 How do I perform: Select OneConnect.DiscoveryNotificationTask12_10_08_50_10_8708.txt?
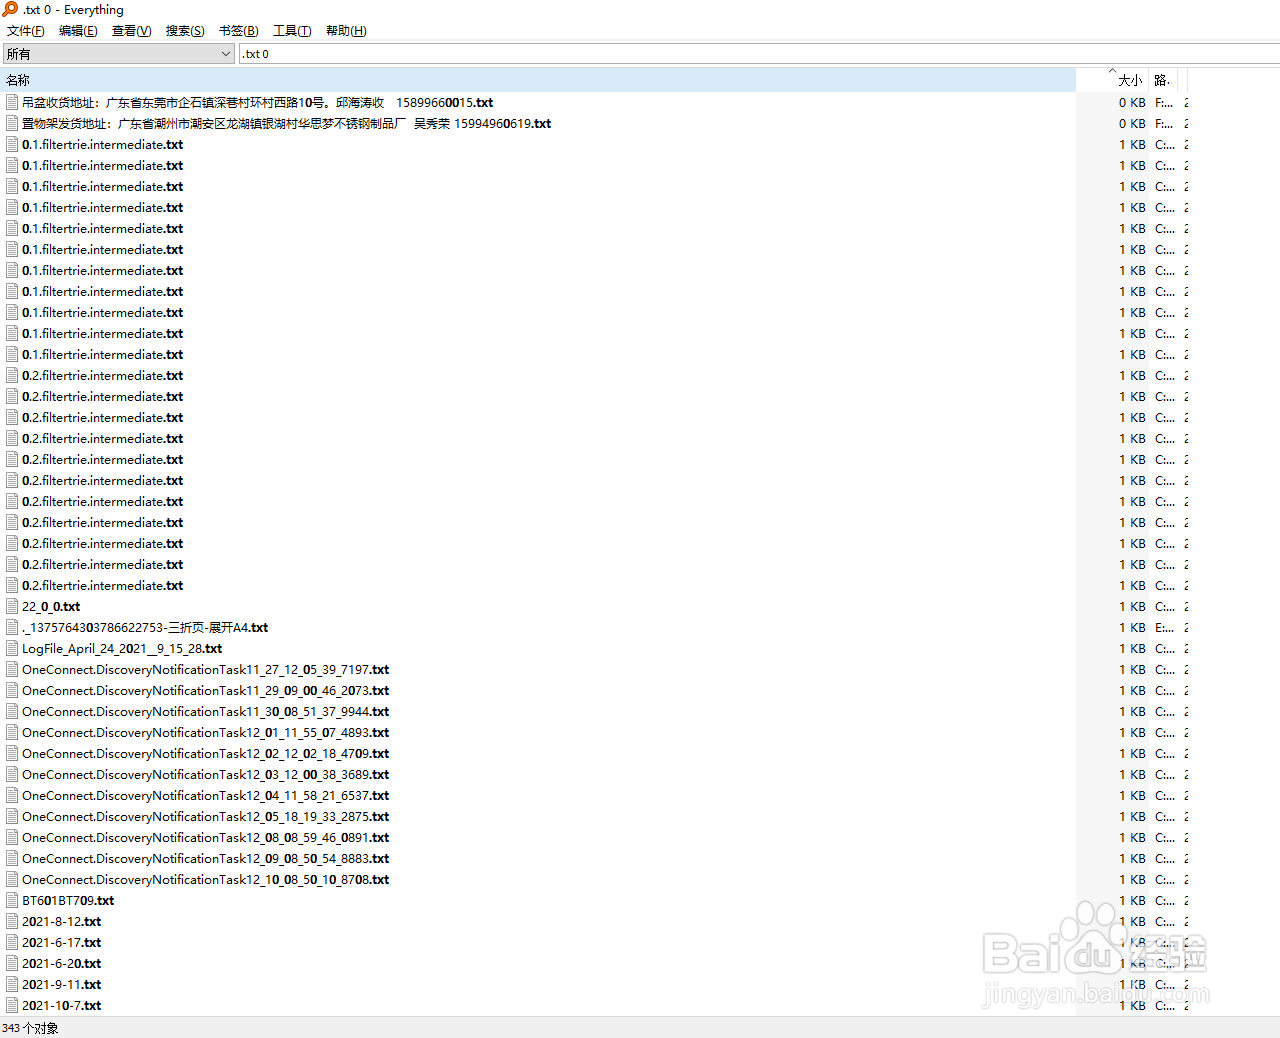click(206, 880)
